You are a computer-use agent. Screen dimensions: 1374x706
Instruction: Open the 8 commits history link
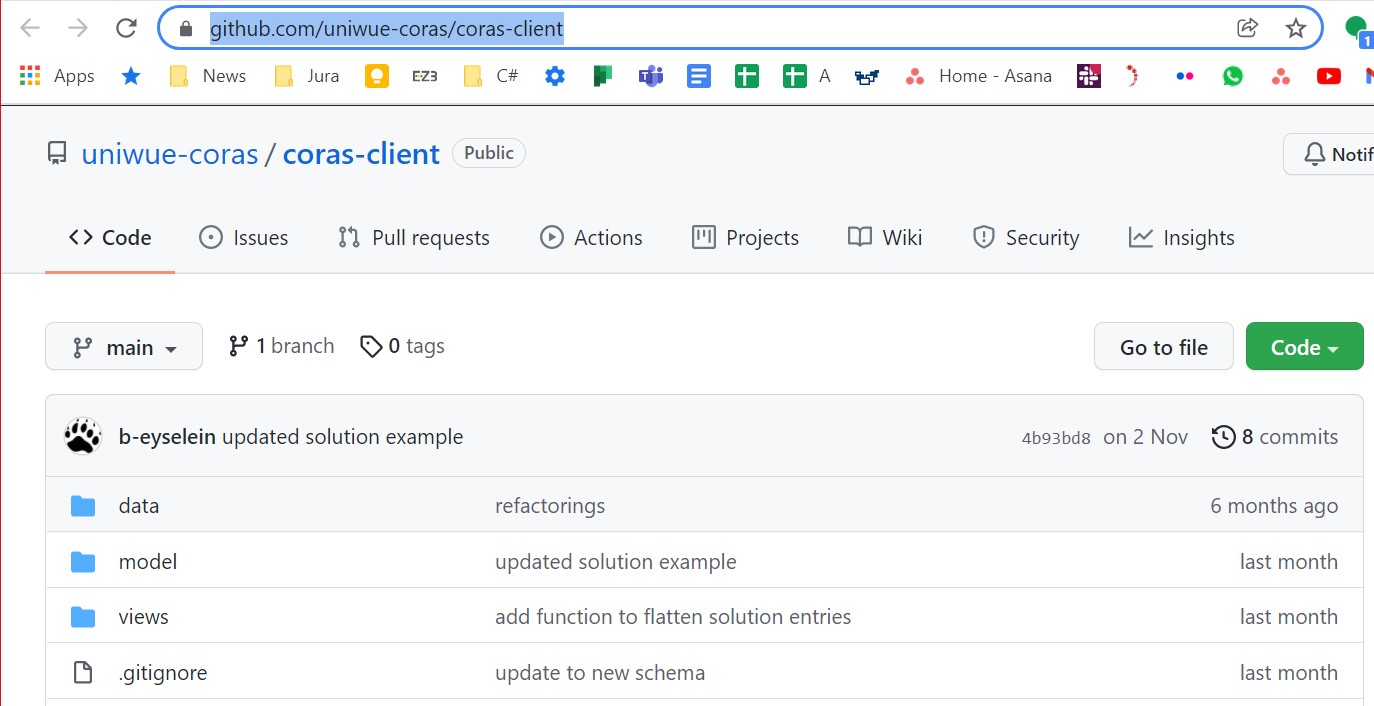[x=1275, y=437]
